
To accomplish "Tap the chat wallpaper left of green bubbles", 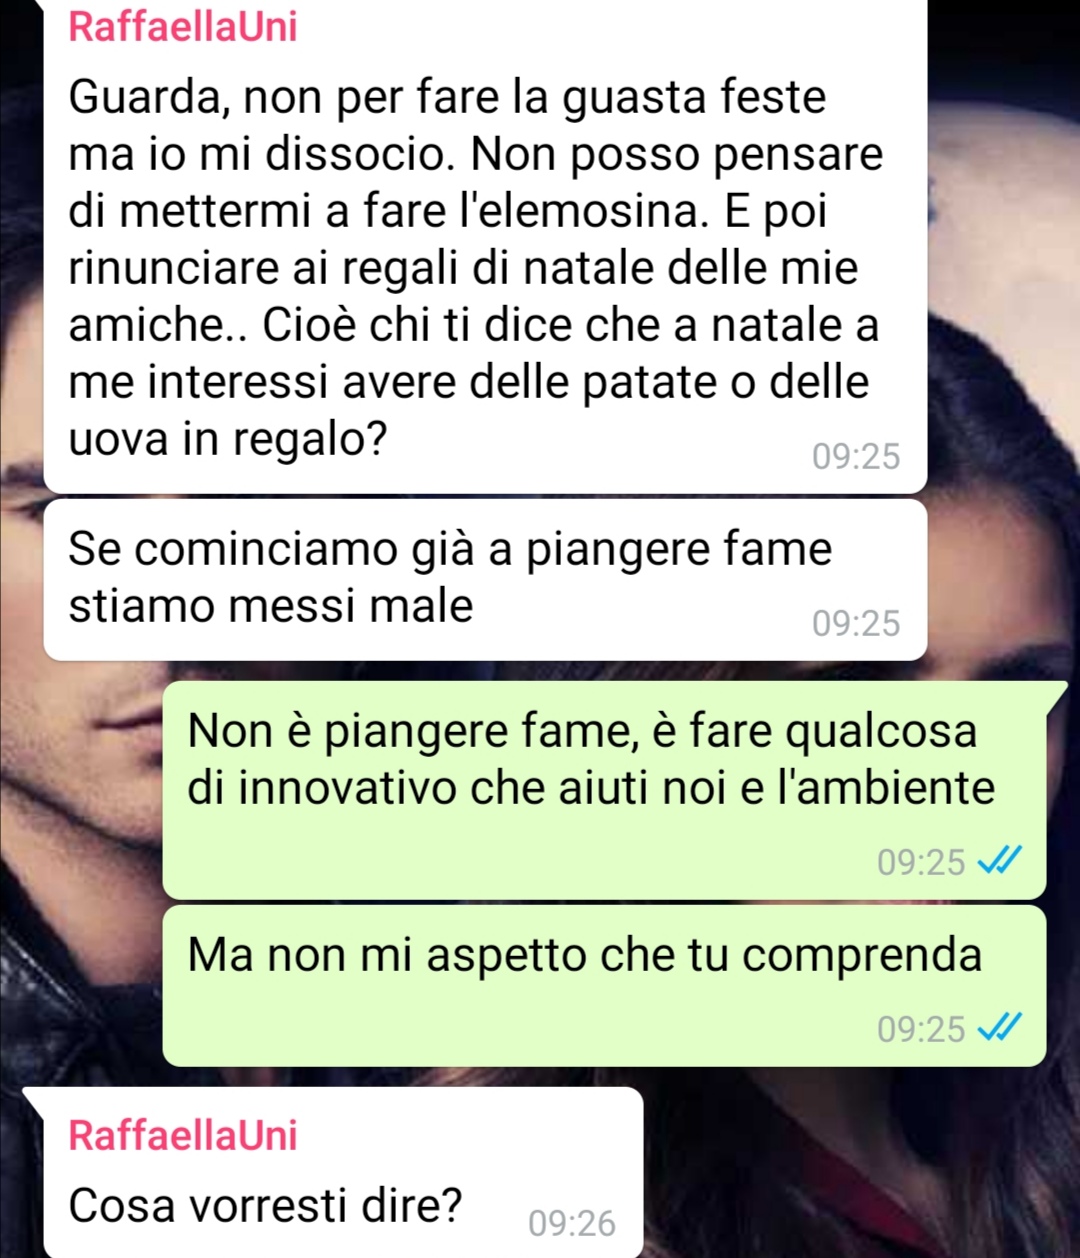I will (x=80, y=880).
